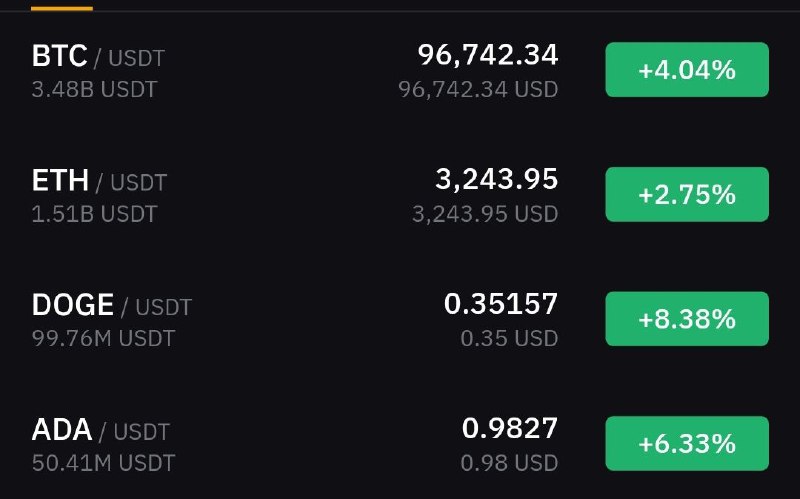Select the ADA price 0.9827
The width and height of the screenshot is (800, 499).
coord(510,429)
